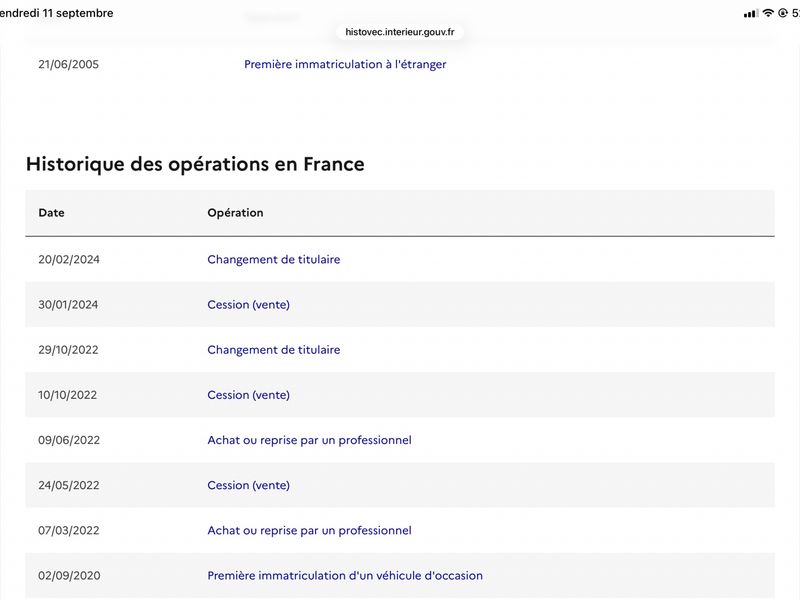Click 'Changement de titulaire' dated 20/02/2024
Screen dimensions: 800x600
273,259
